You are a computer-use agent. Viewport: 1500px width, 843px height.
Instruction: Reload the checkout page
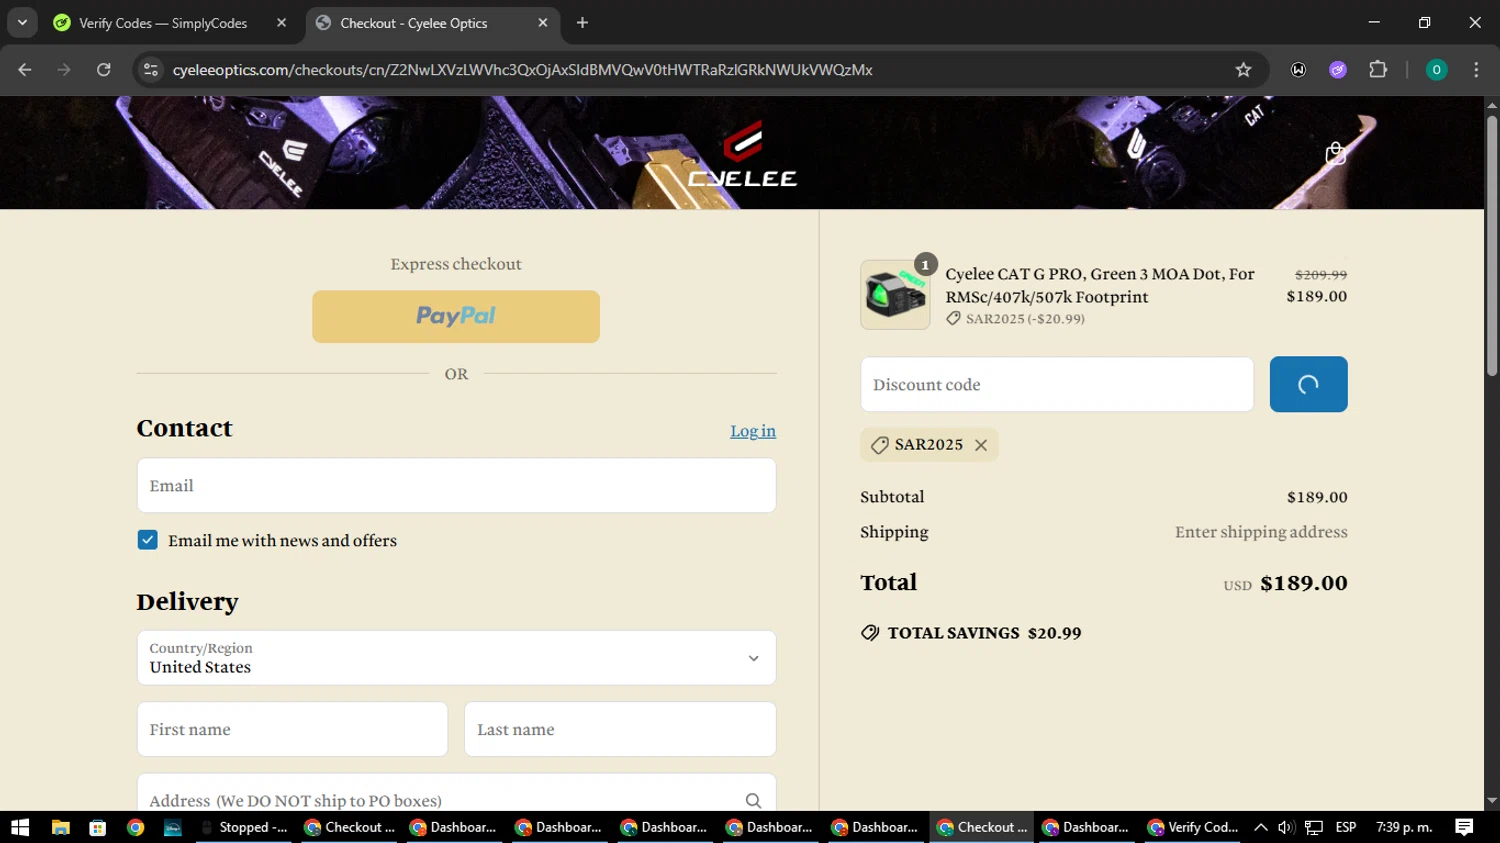(103, 69)
